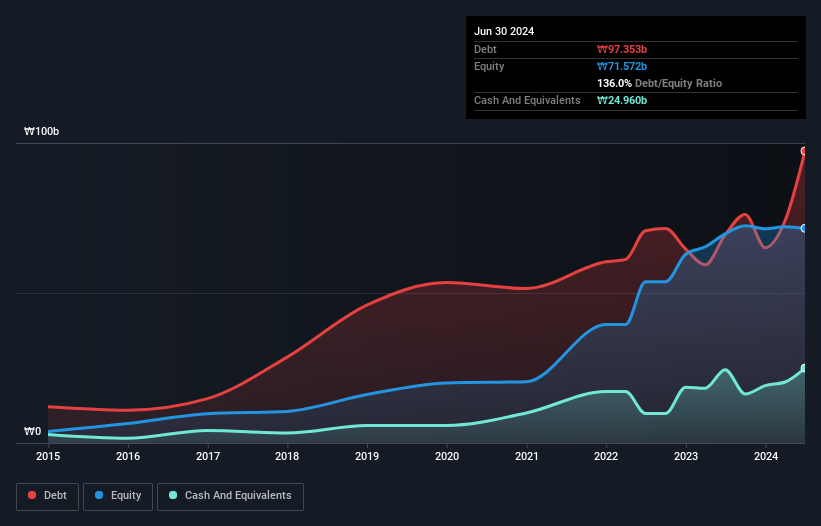Click the Jun 30 2024 tooltip date
This screenshot has height=526, width=821.
pos(504,31)
